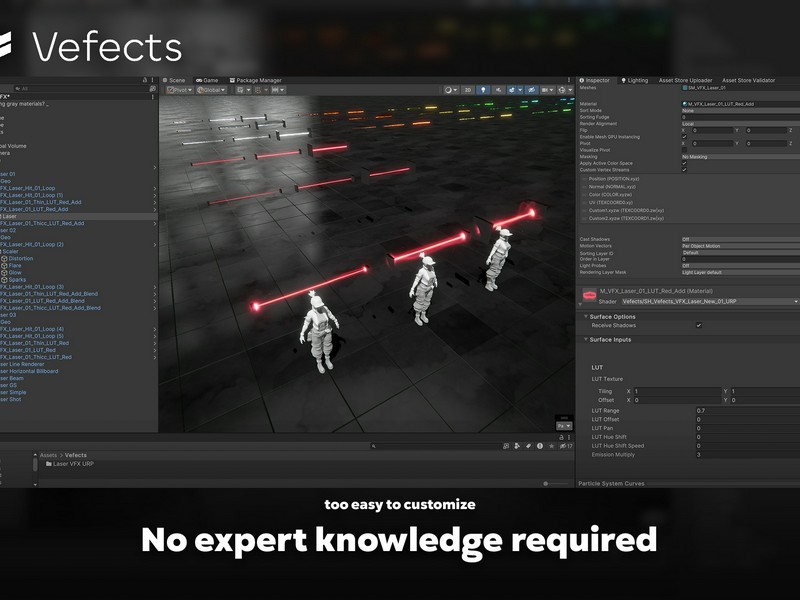This screenshot has height=600, width=800.
Task: Open scene row kebab menu in Hierarchy
Action: tap(153, 96)
